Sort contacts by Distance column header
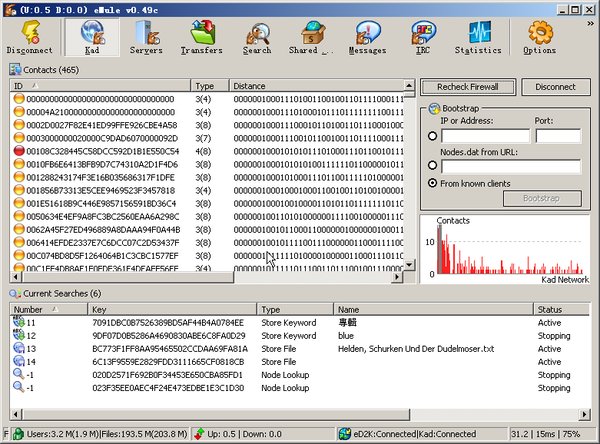Image resolution: width=600 pixels, height=444 pixels. tap(316, 86)
